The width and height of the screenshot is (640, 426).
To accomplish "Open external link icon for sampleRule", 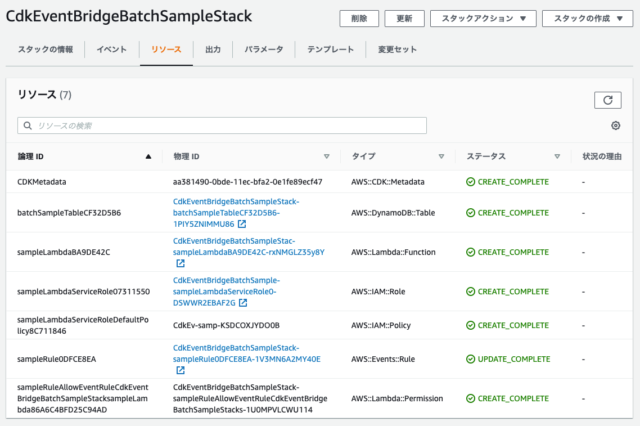I will click(180, 370).
